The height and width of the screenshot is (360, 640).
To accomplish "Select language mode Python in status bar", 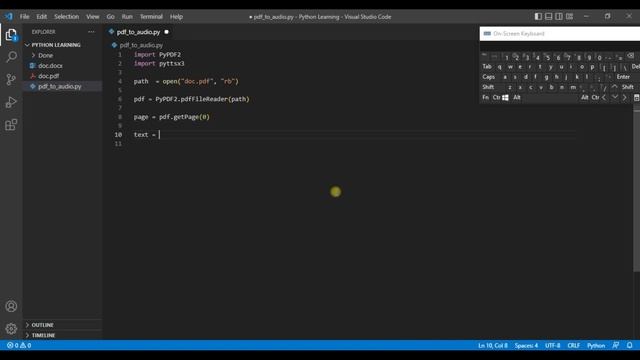I will pyautogui.click(x=596, y=345).
